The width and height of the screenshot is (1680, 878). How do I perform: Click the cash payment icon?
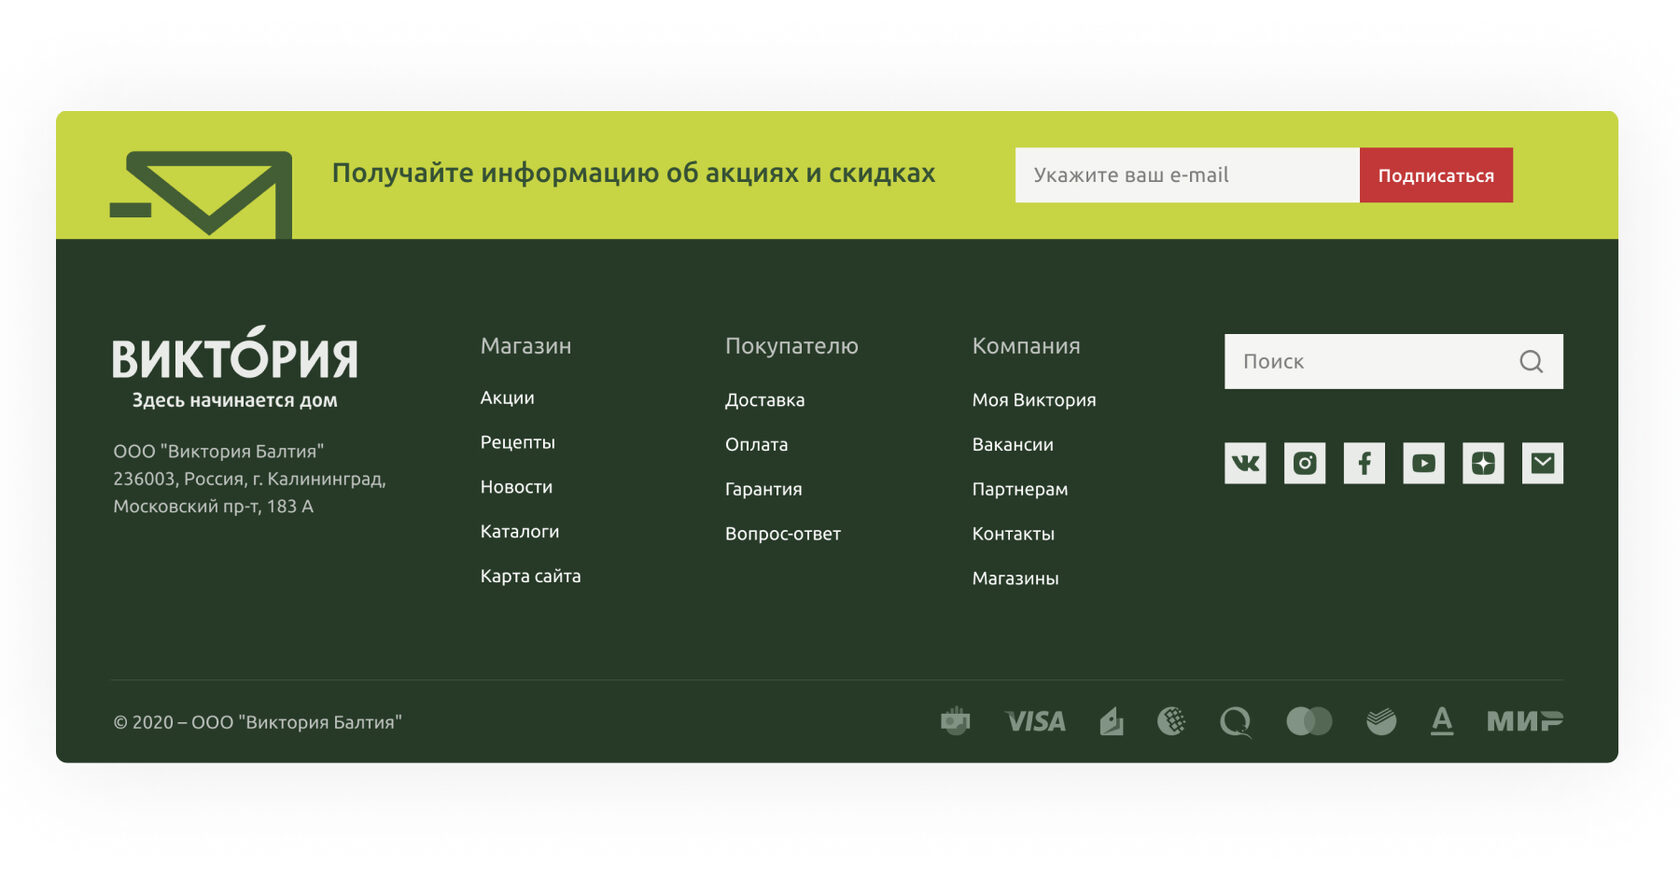point(956,720)
